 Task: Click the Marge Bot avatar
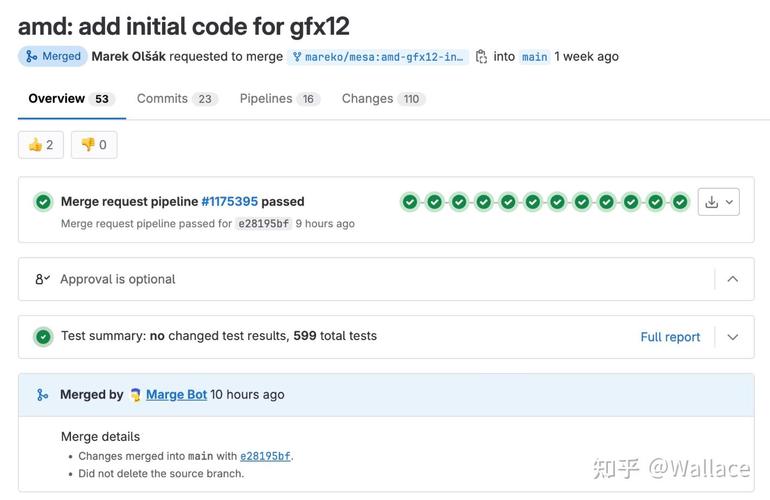[136, 394]
